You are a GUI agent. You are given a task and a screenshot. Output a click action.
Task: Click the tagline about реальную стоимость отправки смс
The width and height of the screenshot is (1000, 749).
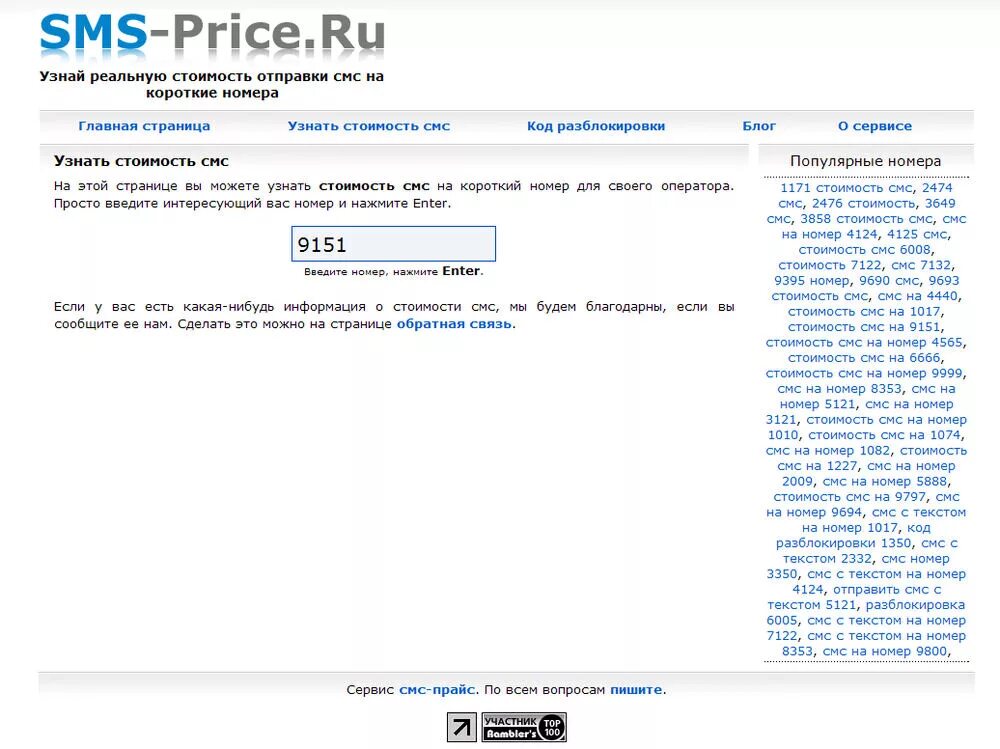click(212, 84)
